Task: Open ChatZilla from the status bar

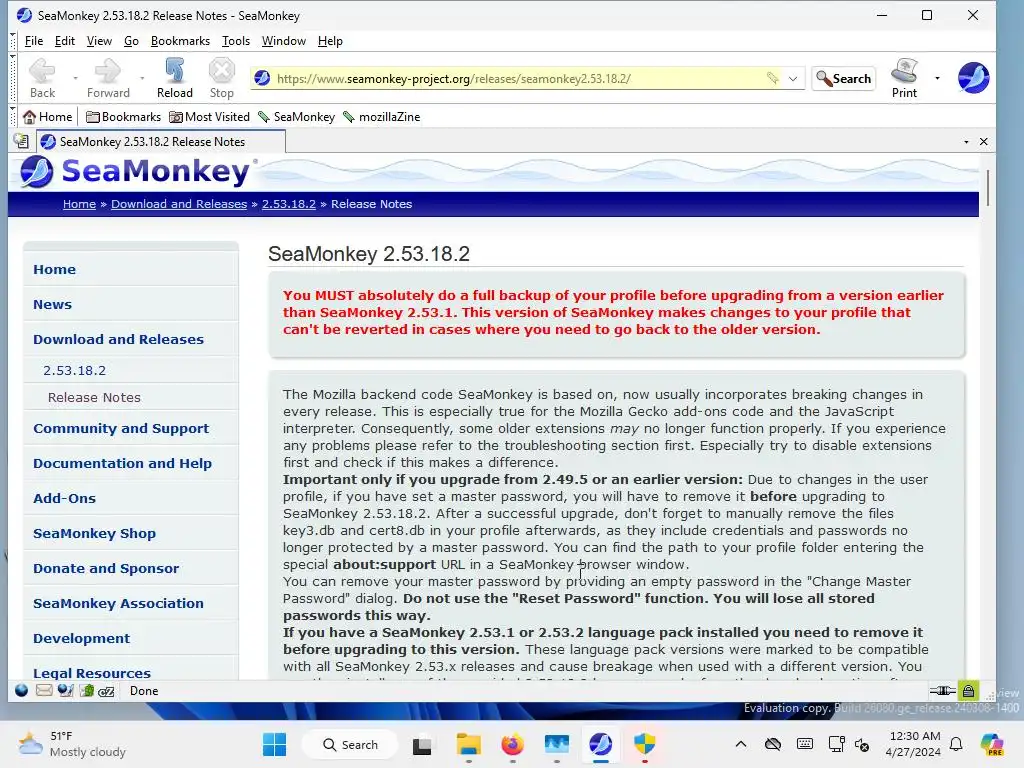Action: click(106, 690)
